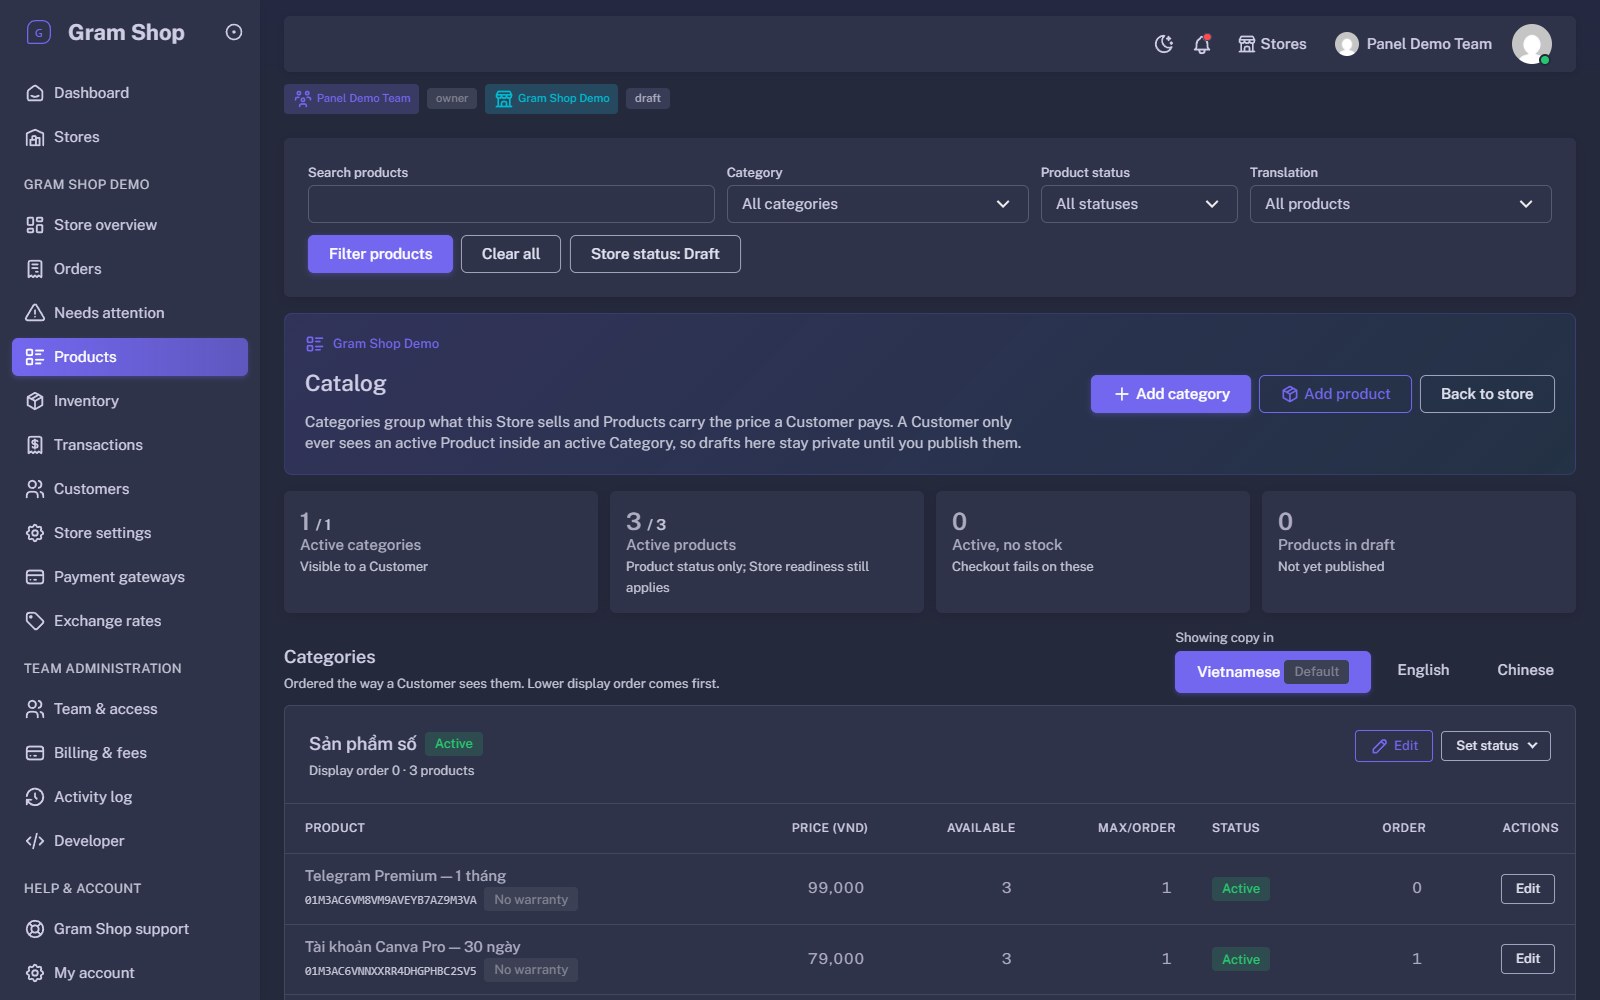
Task: Switch copy language to English
Action: click(x=1423, y=670)
